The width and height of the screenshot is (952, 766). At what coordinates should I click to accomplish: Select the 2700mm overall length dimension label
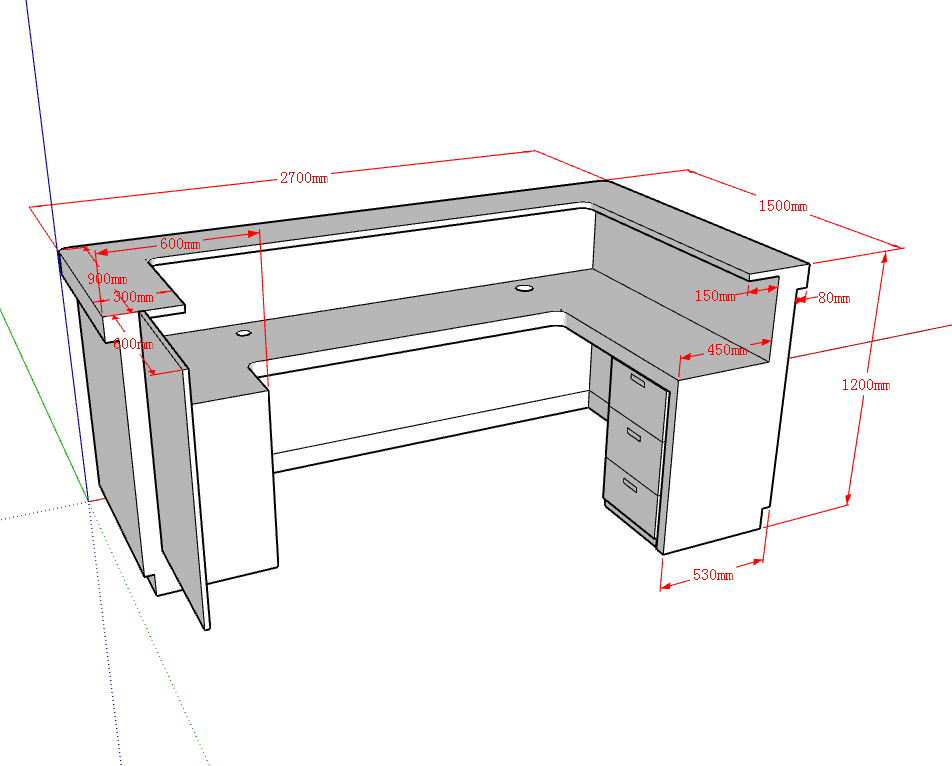click(304, 178)
